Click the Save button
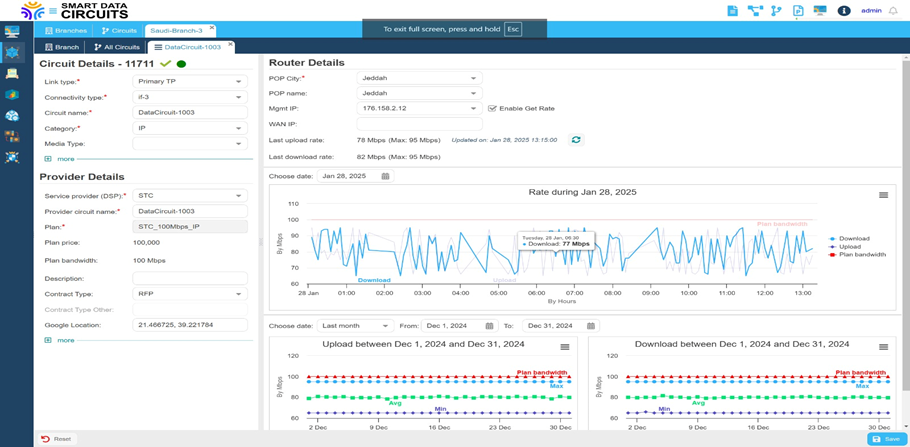Viewport: 910px width, 447px height. point(886,439)
